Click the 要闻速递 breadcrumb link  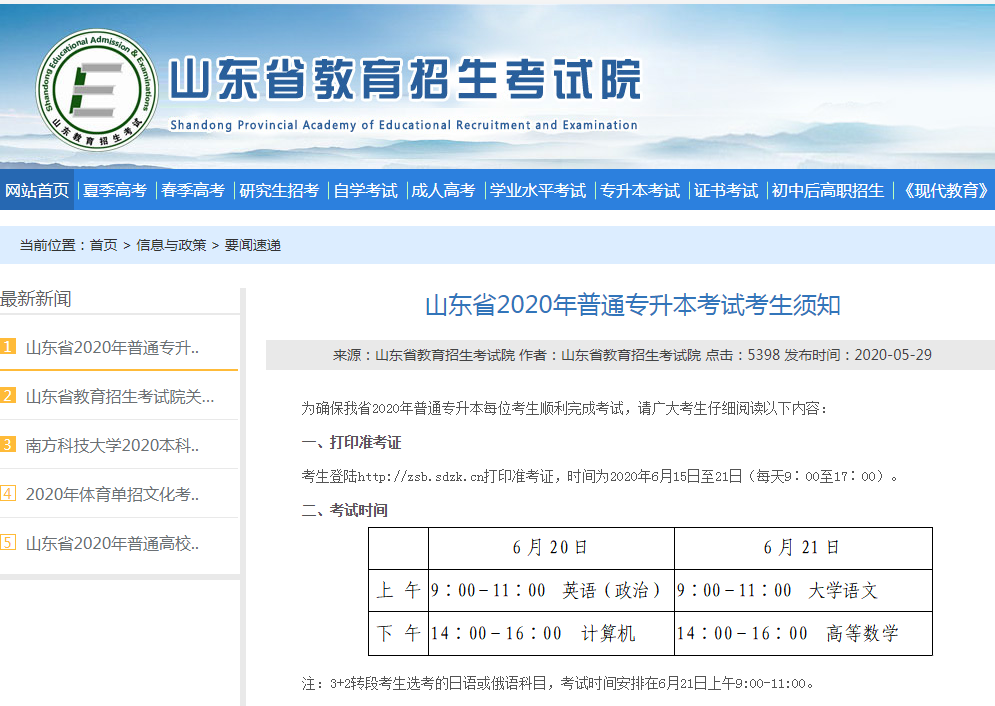(x=253, y=245)
